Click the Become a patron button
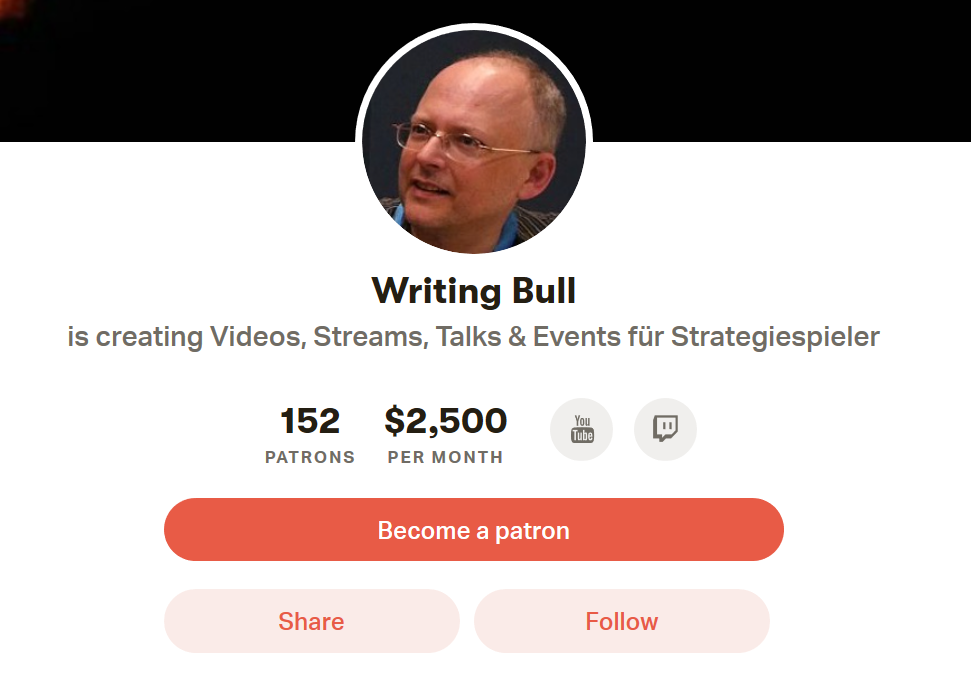This screenshot has width=971, height=691. tap(474, 529)
